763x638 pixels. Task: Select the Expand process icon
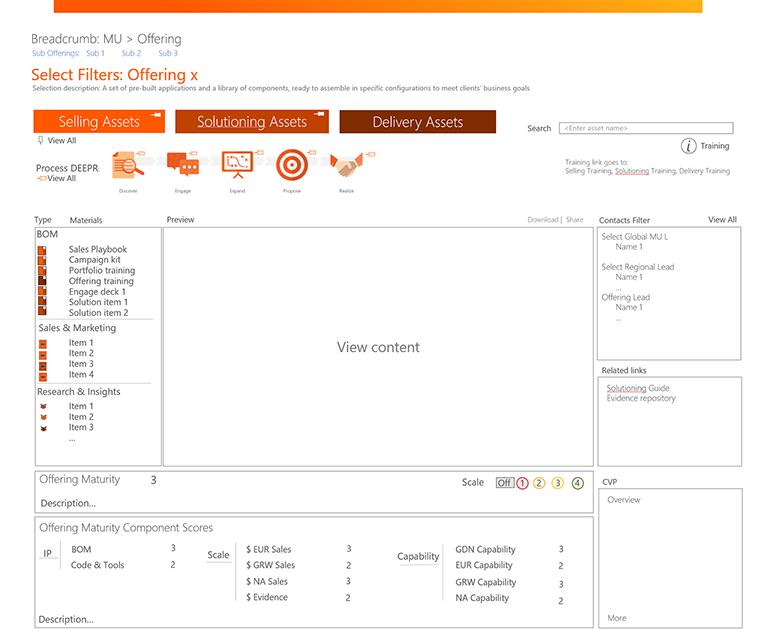click(x=236, y=164)
